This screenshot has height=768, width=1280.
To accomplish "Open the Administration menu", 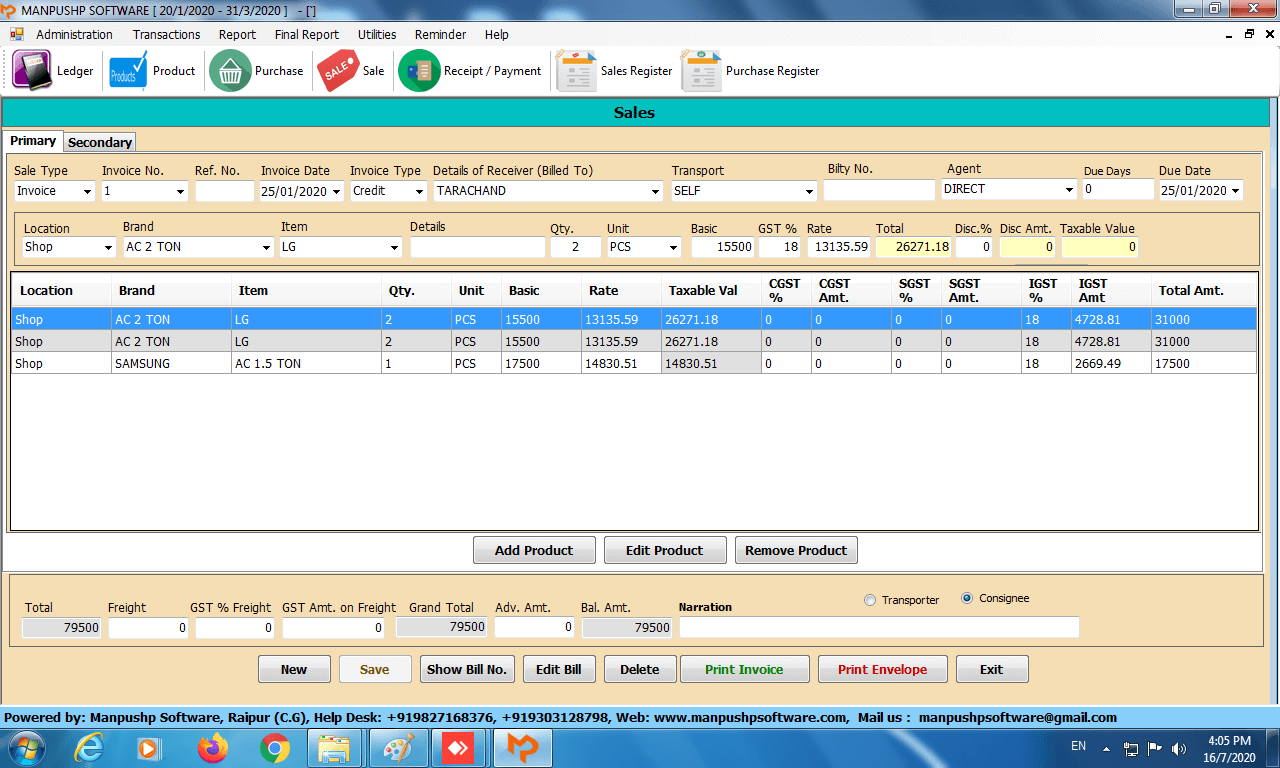I will (74, 34).
